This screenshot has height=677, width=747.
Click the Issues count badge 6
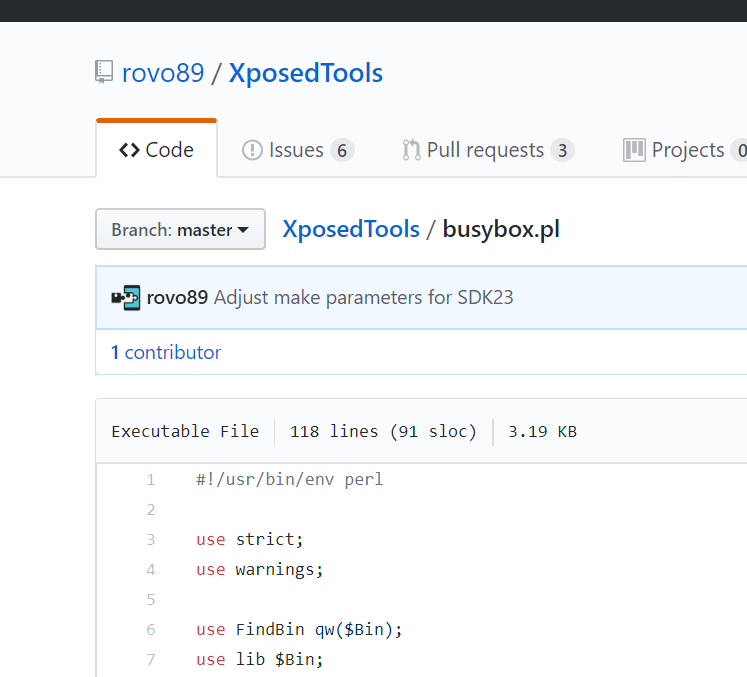(x=342, y=150)
